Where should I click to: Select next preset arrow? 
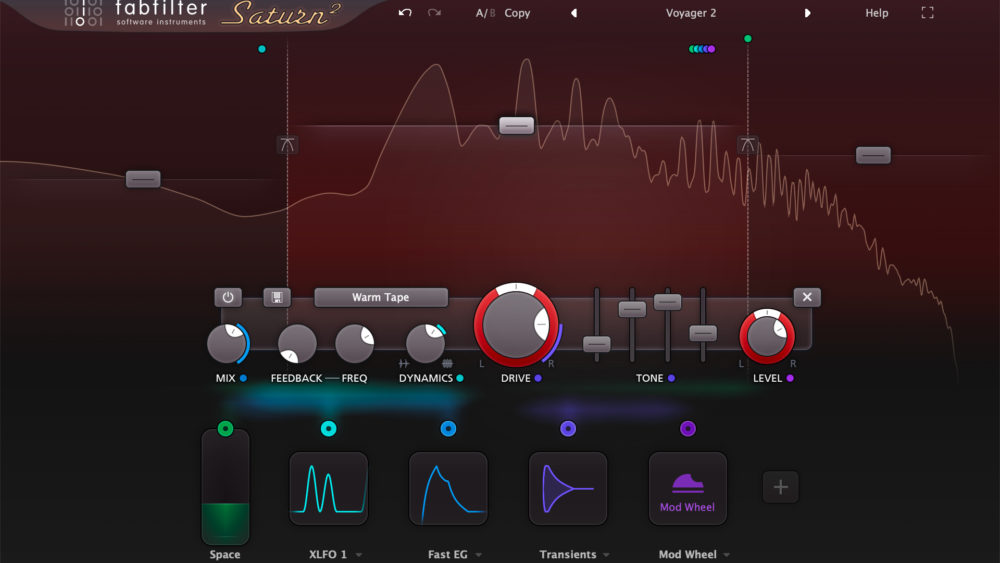click(808, 13)
